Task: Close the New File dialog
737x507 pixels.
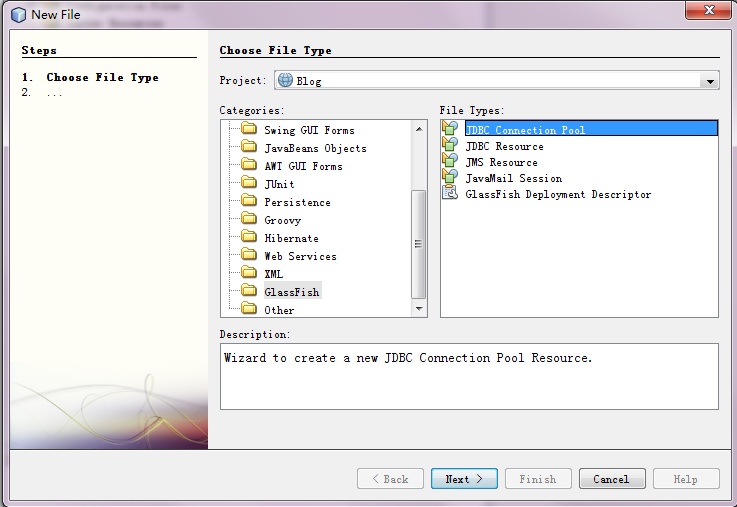Action: (x=709, y=10)
